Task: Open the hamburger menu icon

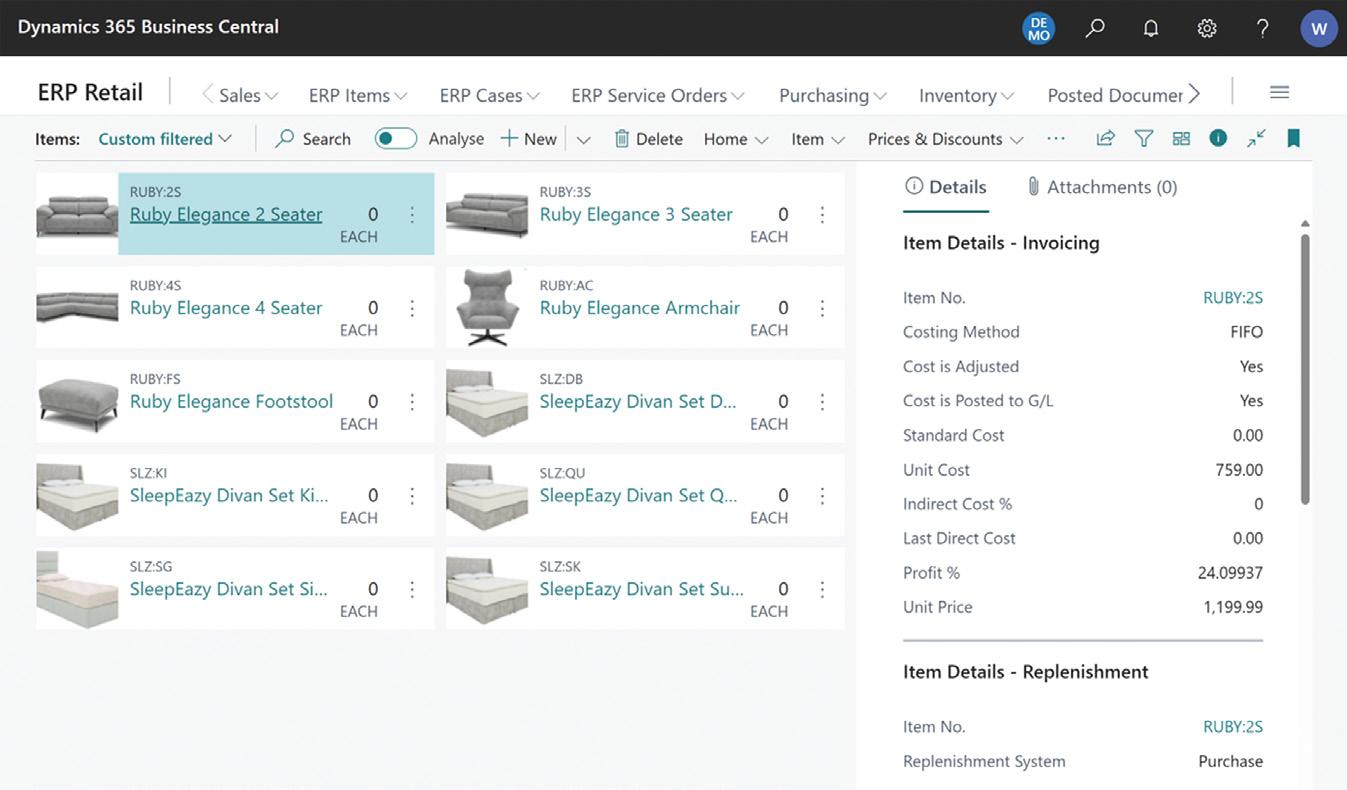Action: 1279,93
